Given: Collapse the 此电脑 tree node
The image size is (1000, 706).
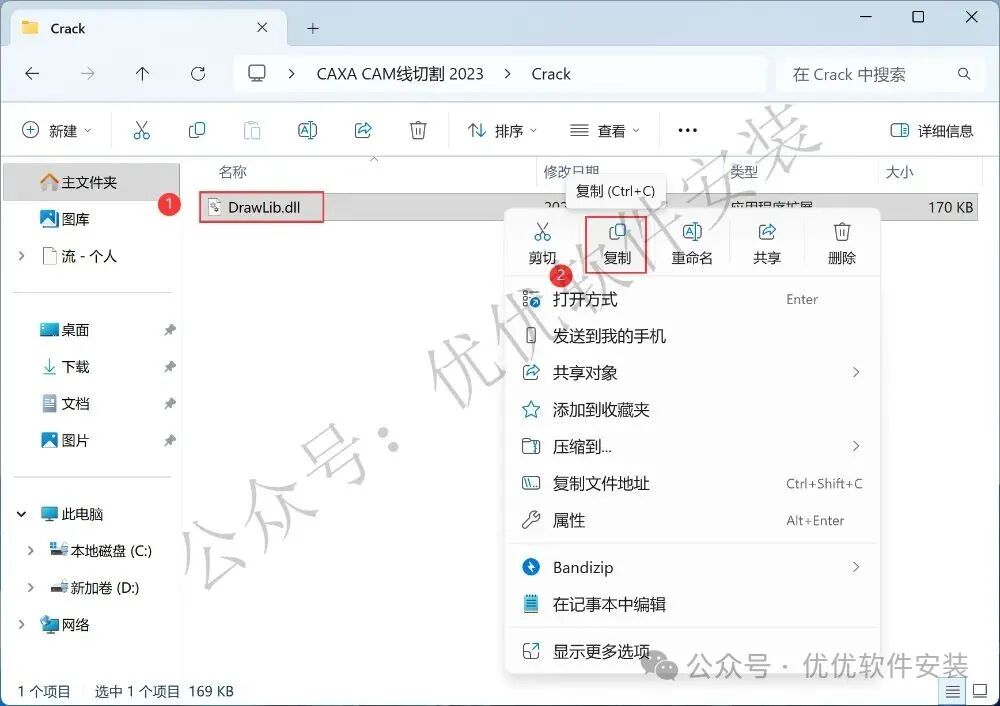Looking at the screenshot, I should [22, 514].
